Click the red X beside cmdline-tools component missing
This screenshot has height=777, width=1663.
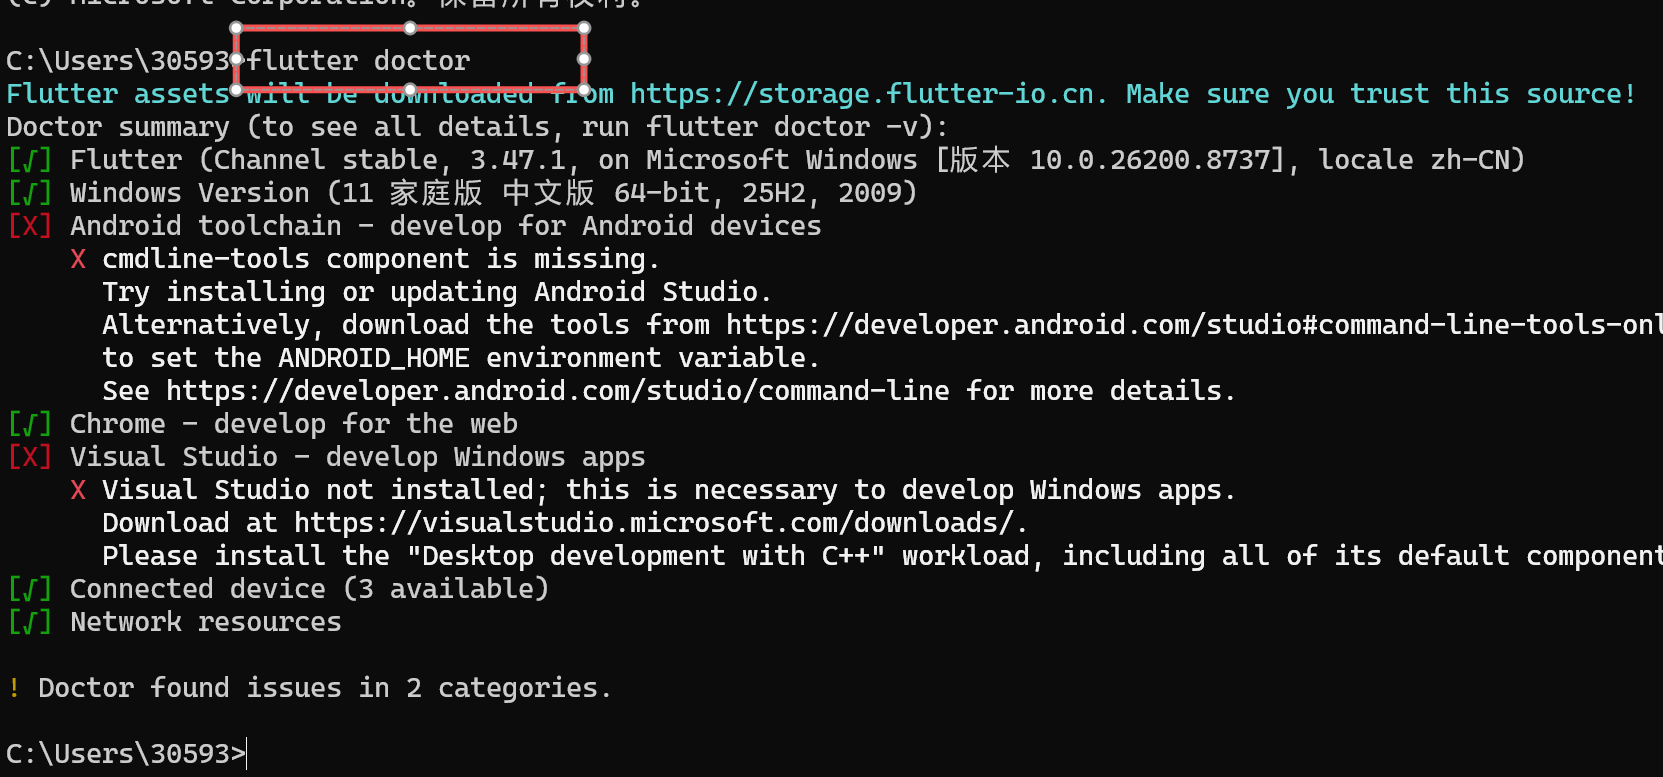tap(78, 259)
